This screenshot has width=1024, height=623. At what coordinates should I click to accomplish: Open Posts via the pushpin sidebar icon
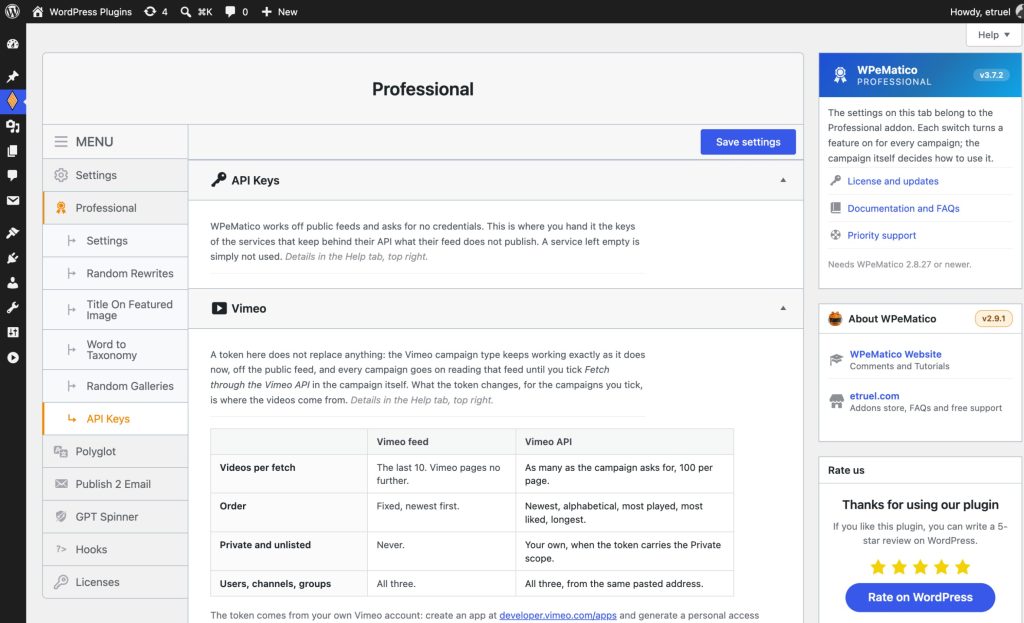[12, 76]
